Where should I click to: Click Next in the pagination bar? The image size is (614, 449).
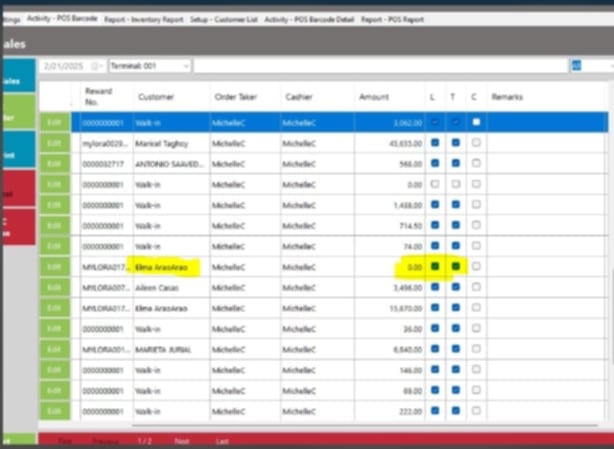pos(182,440)
